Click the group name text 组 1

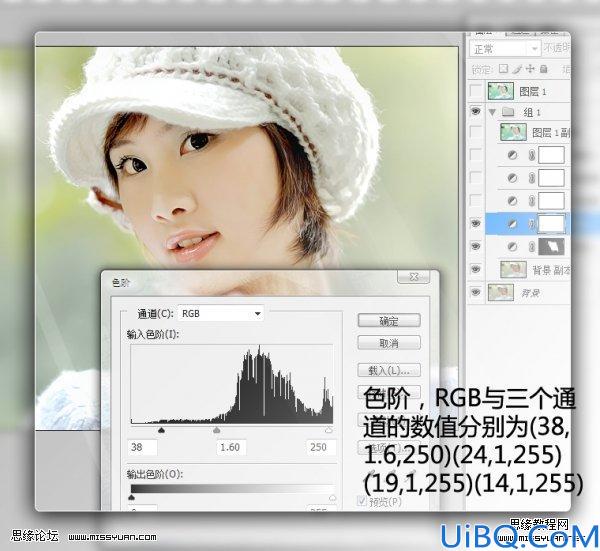coord(532,112)
